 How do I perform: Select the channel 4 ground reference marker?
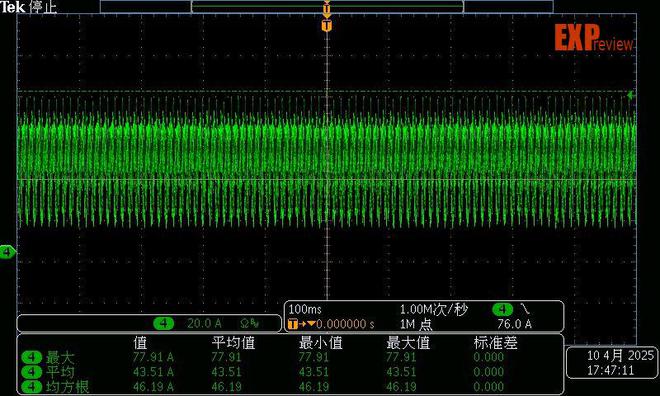pyautogui.click(x=8, y=252)
